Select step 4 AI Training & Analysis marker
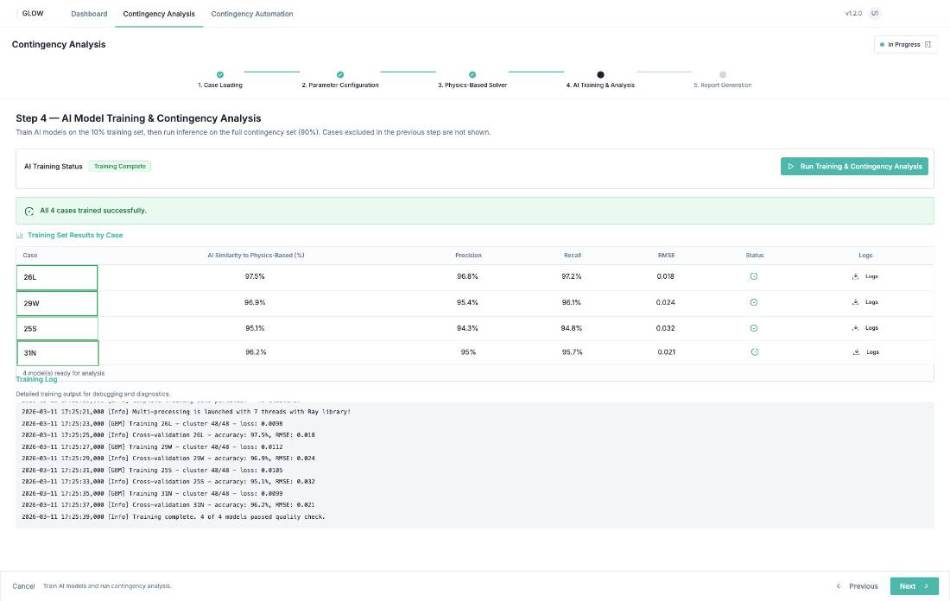This screenshot has width=950, height=601. point(600,75)
